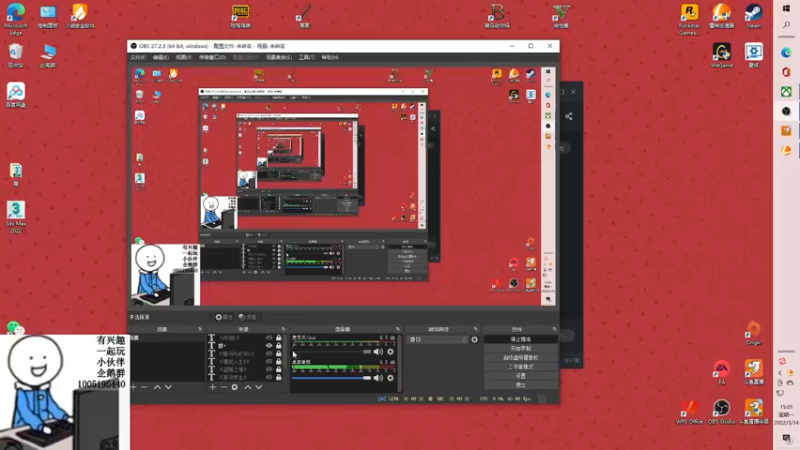Open the WeGame desktop shortcut
The height and width of the screenshot is (450, 800).
pyautogui.click(x=721, y=55)
